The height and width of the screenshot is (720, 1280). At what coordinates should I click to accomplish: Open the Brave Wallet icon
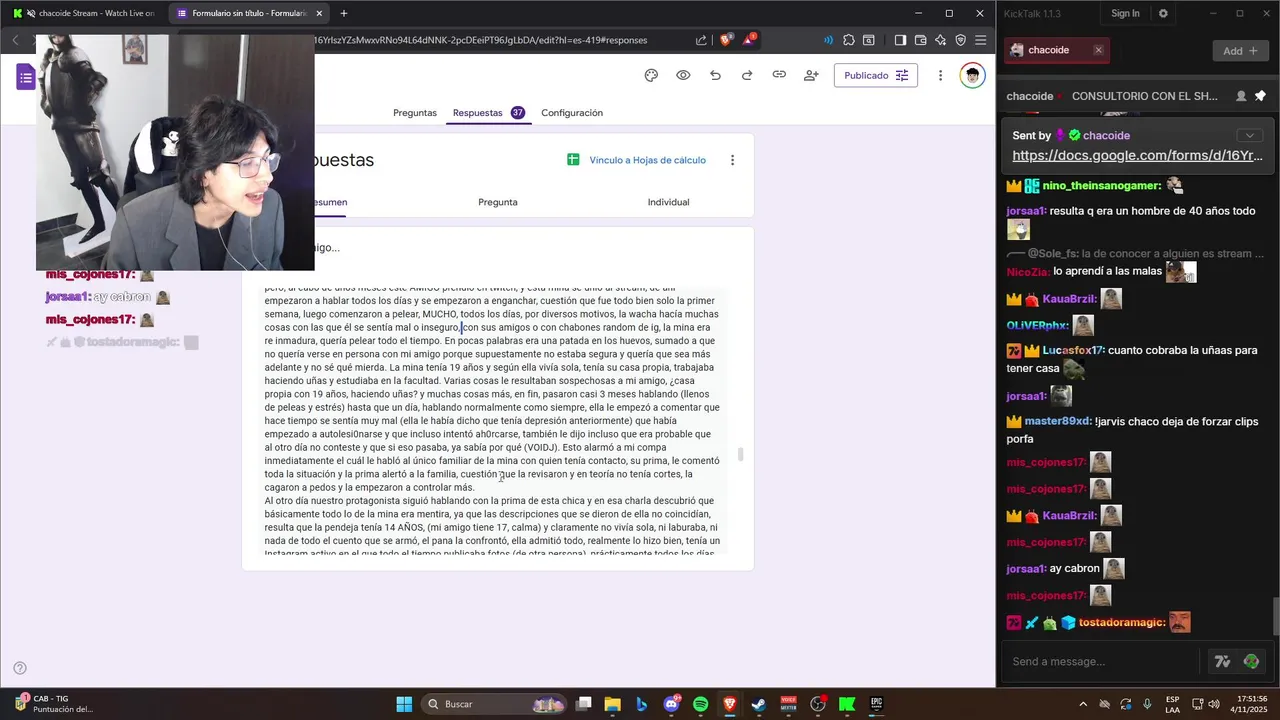[920, 40]
